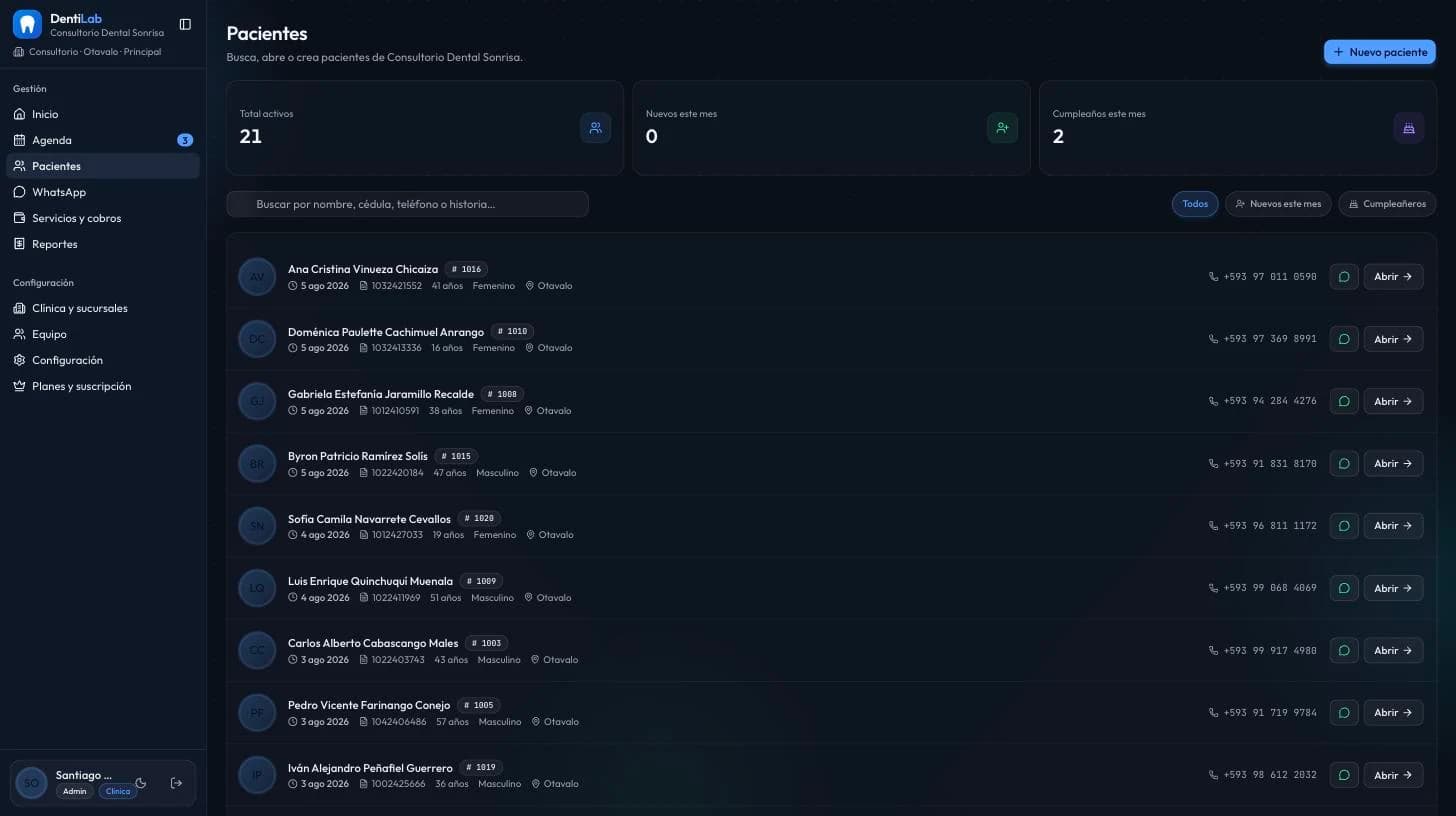The height and width of the screenshot is (816, 1456).
Task: Click the Total activos users icon
Action: click(x=595, y=128)
